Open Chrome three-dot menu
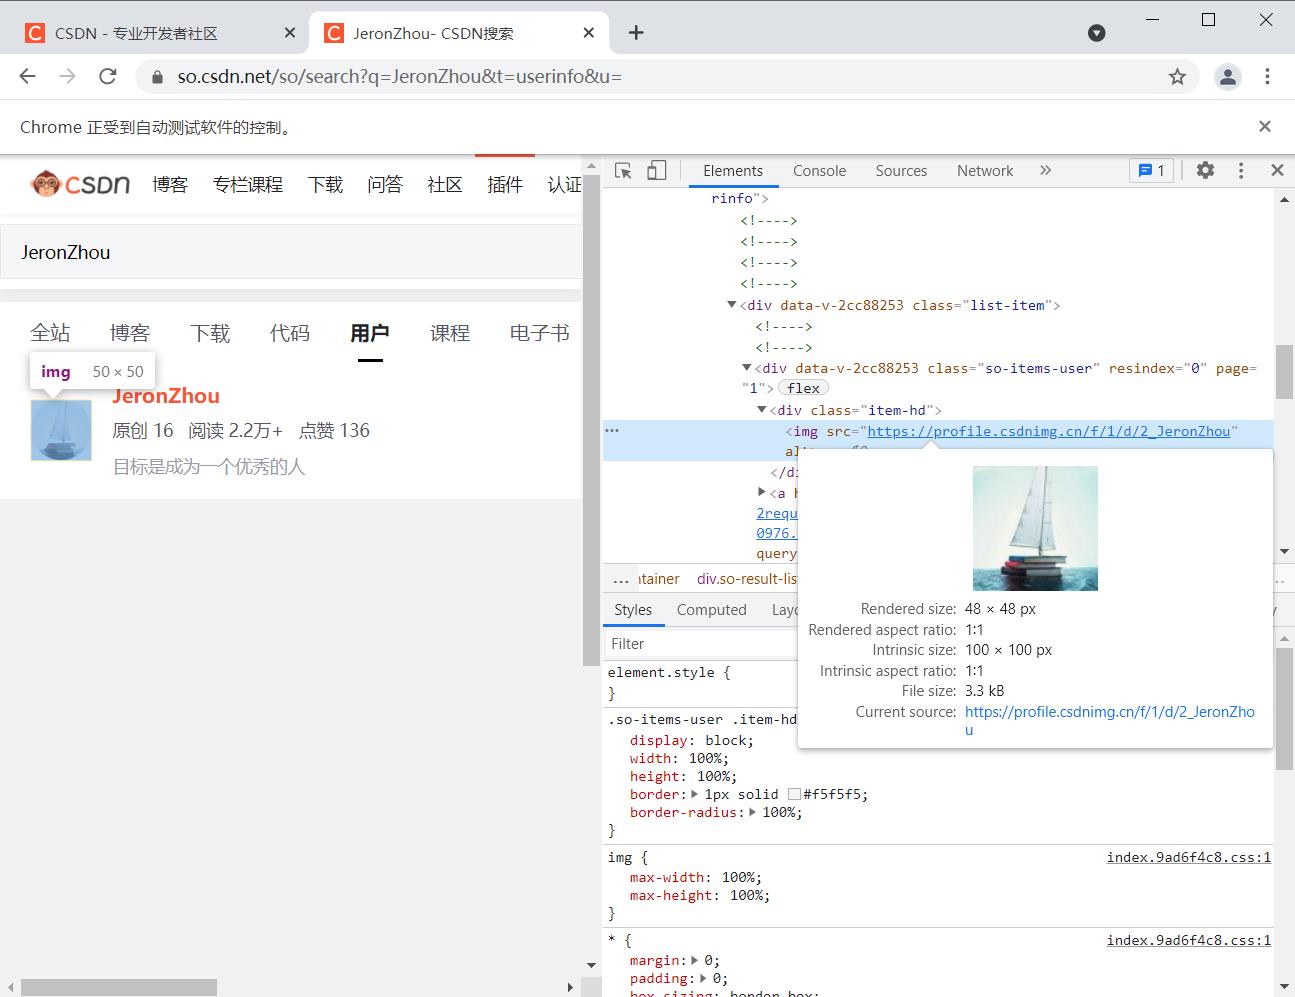 1267,76
